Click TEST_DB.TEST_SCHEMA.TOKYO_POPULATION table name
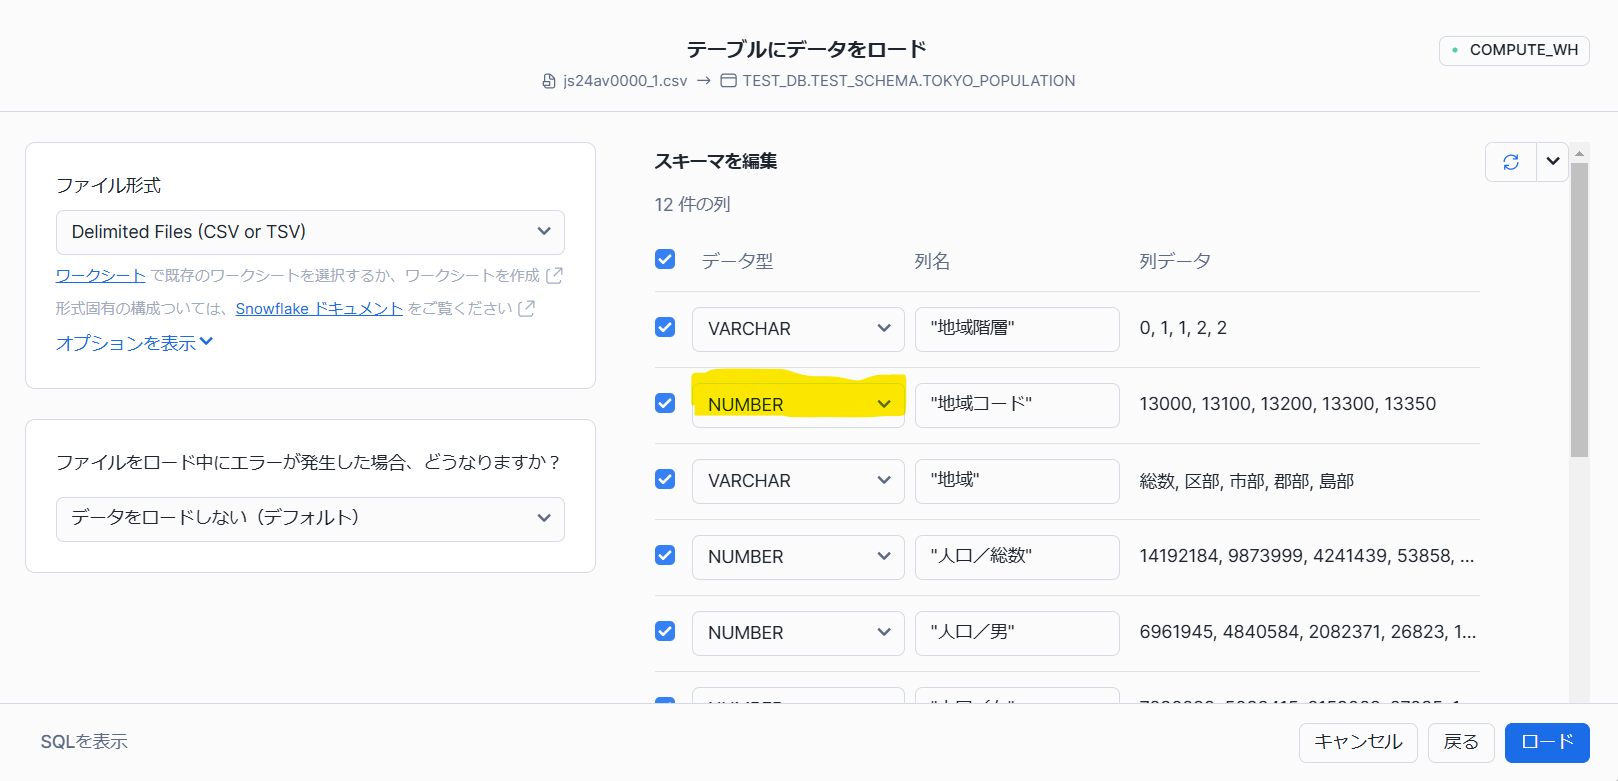The image size is (1618, 781). (909, 81)
